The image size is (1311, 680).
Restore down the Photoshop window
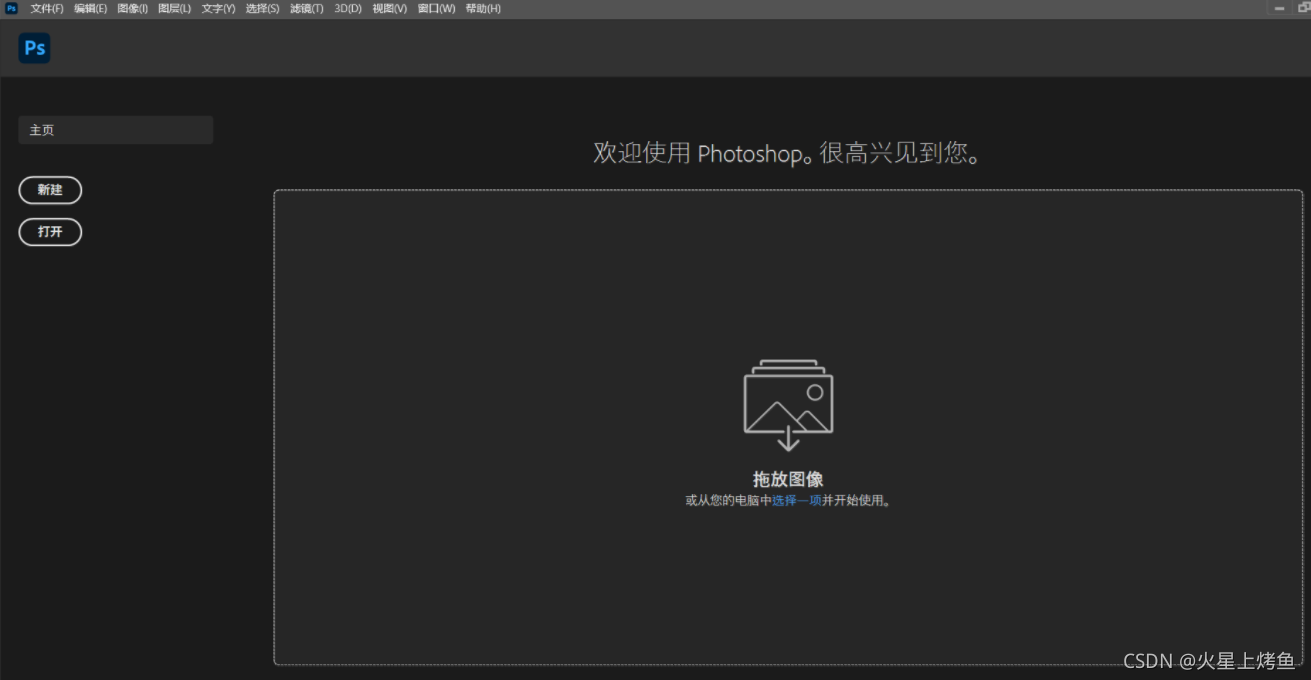pos(1303,8)
